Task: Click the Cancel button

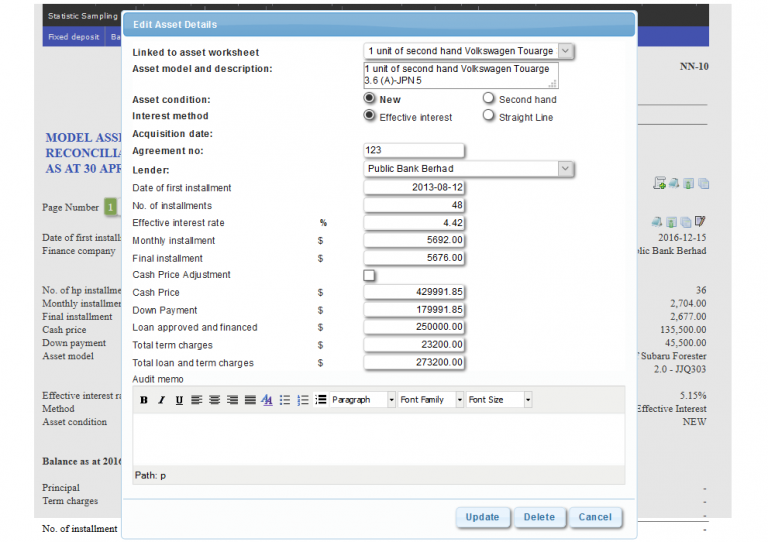Action: 595,517
